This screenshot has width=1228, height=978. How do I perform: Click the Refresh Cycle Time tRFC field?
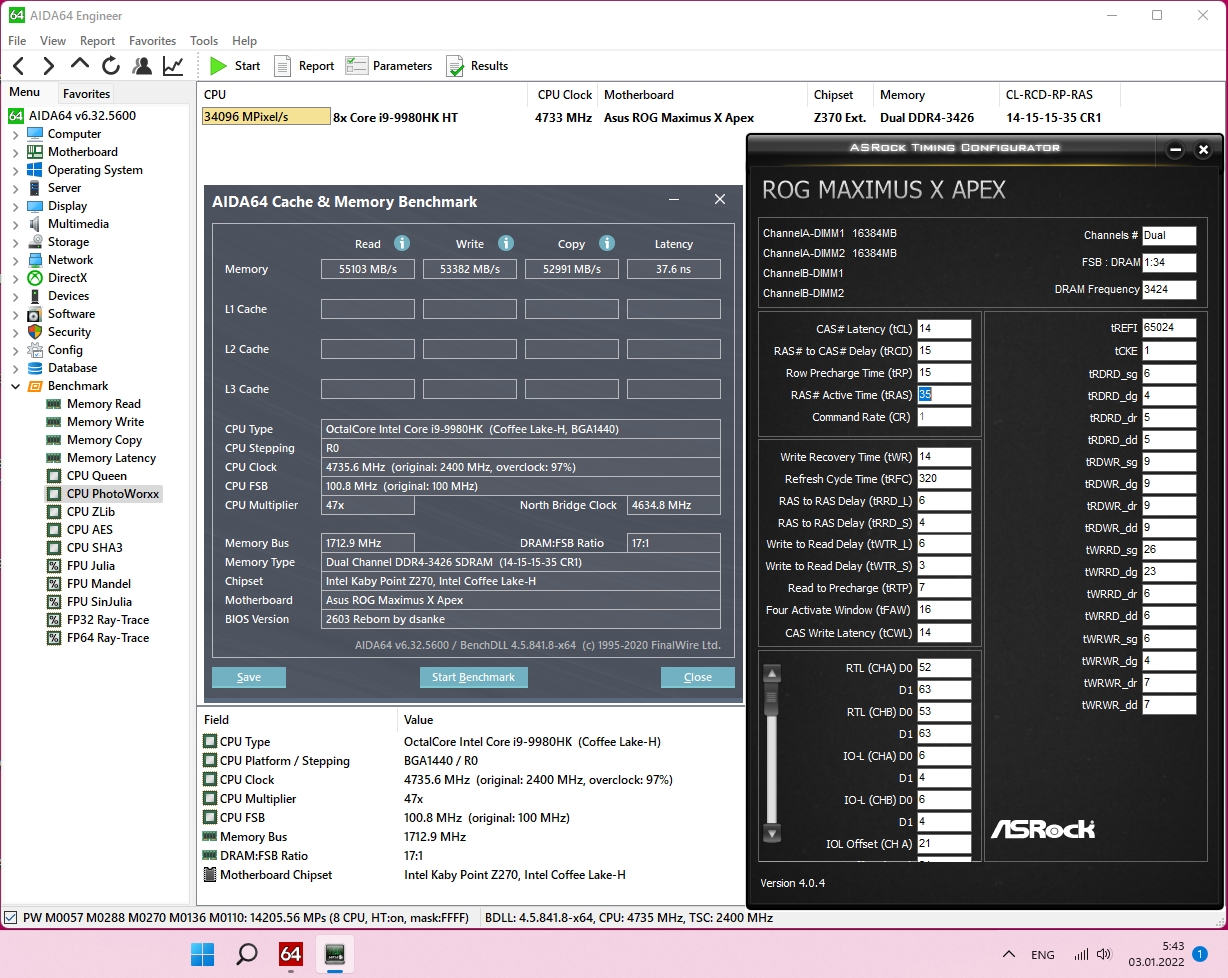(x=943, y=479)
